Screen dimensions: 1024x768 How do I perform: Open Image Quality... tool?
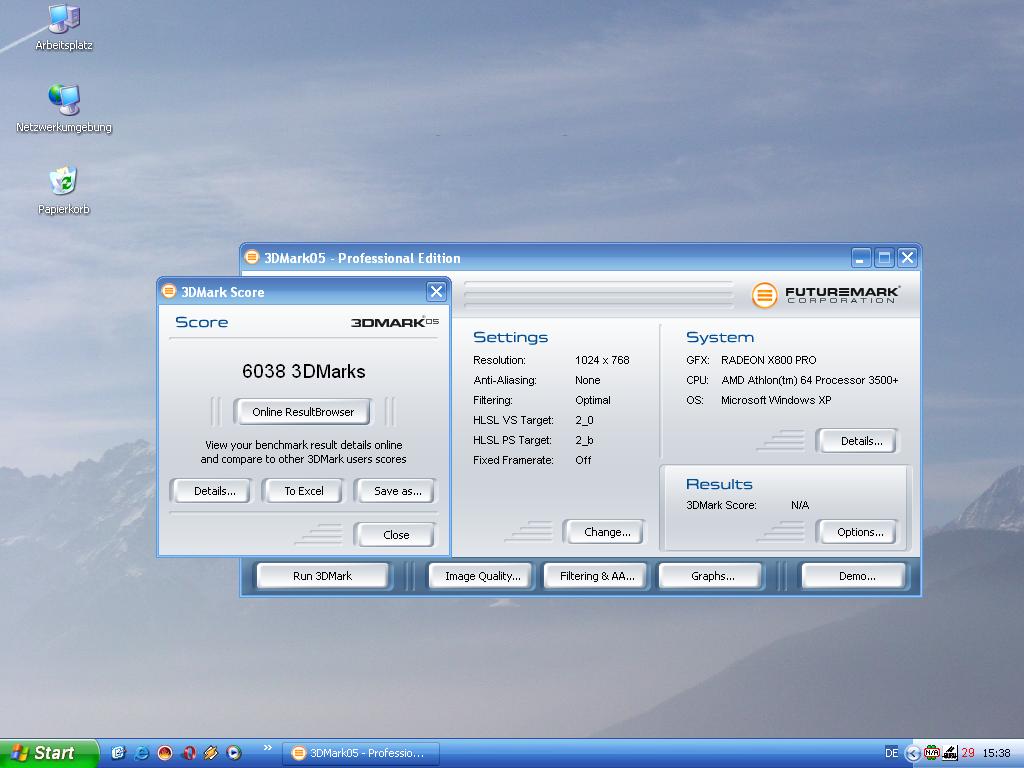pyautogui.click(x=483, y=576)
